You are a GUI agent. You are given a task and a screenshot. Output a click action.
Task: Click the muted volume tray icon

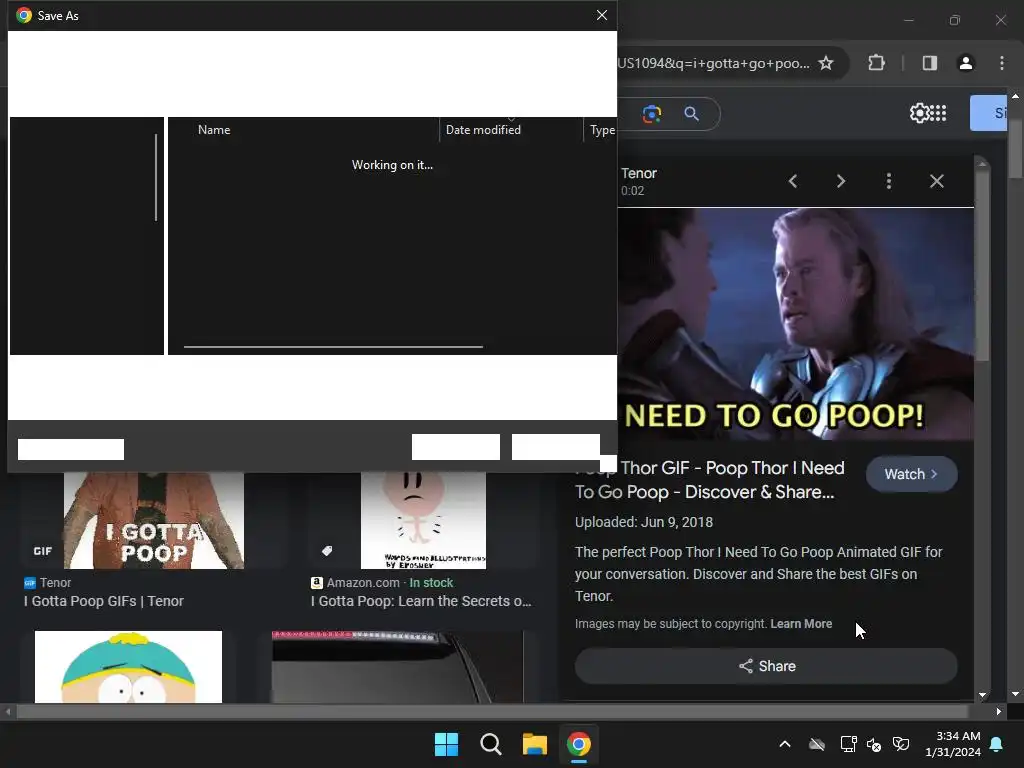pyautogui.click(x=874, y=744)
